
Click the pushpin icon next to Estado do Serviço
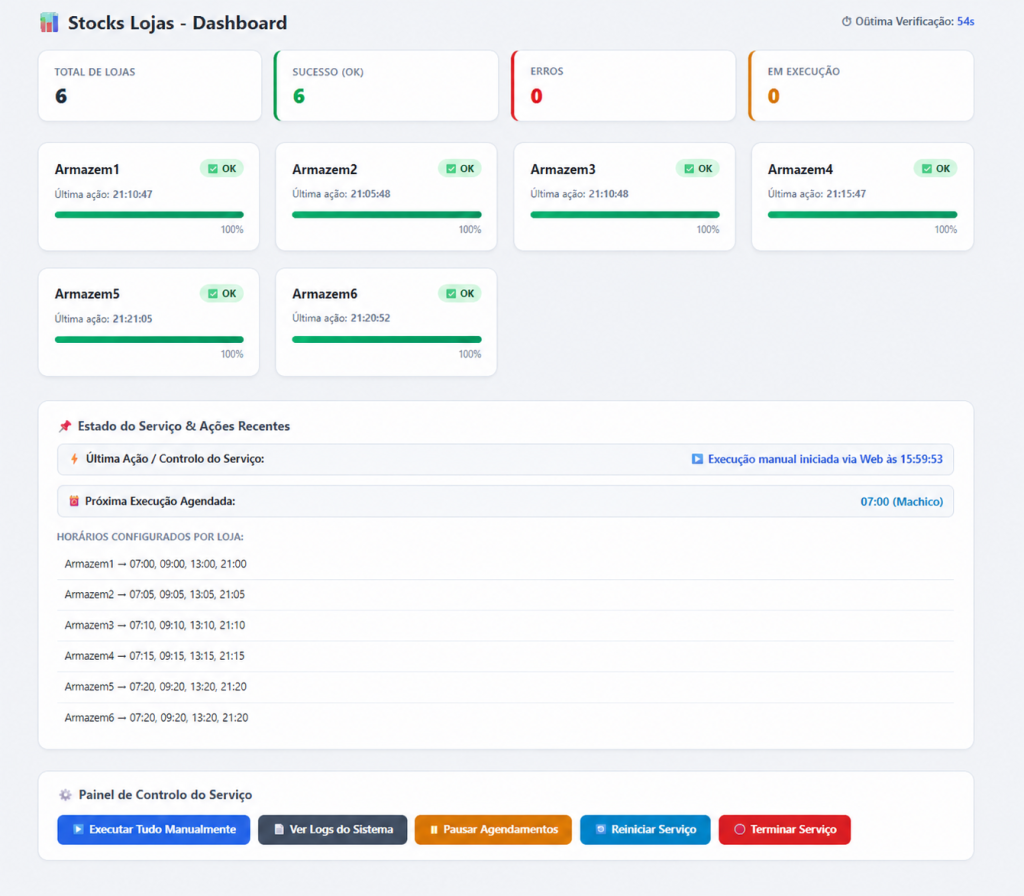65,426
